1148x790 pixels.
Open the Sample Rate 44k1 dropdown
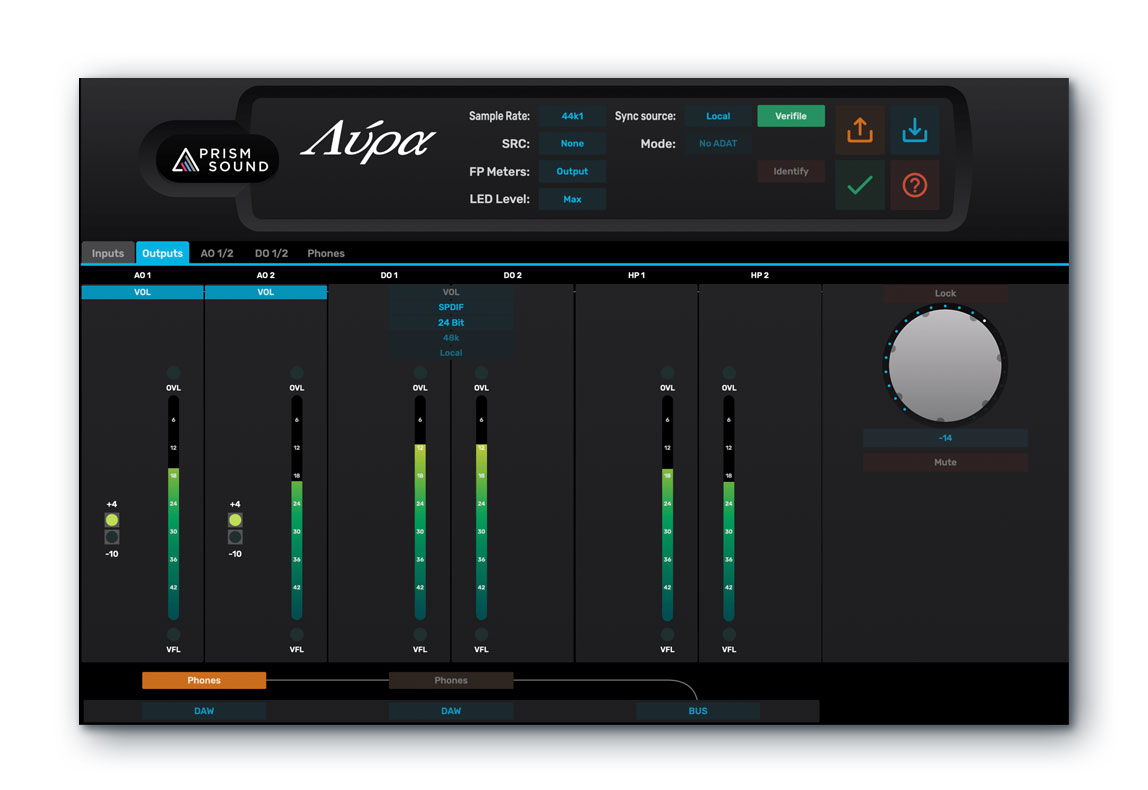pyautogui.click(x=572, y=116)
